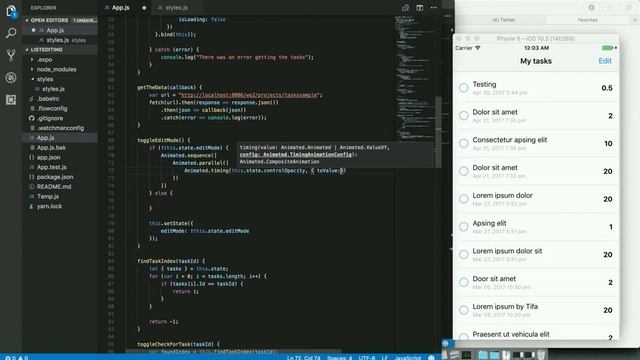
Task: Click the errors and warnings status icon
Action: pyautogui.click(x=16, y=358)
